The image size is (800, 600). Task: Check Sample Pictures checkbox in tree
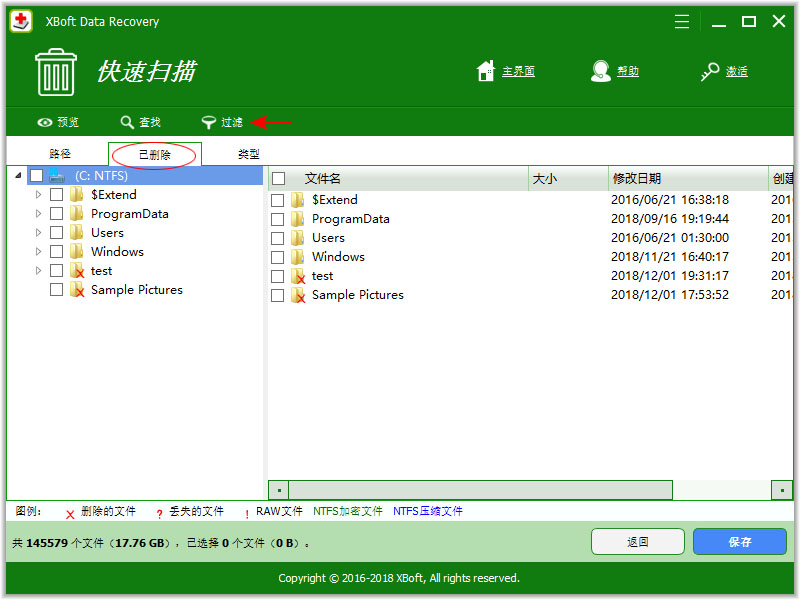(57, 289)
